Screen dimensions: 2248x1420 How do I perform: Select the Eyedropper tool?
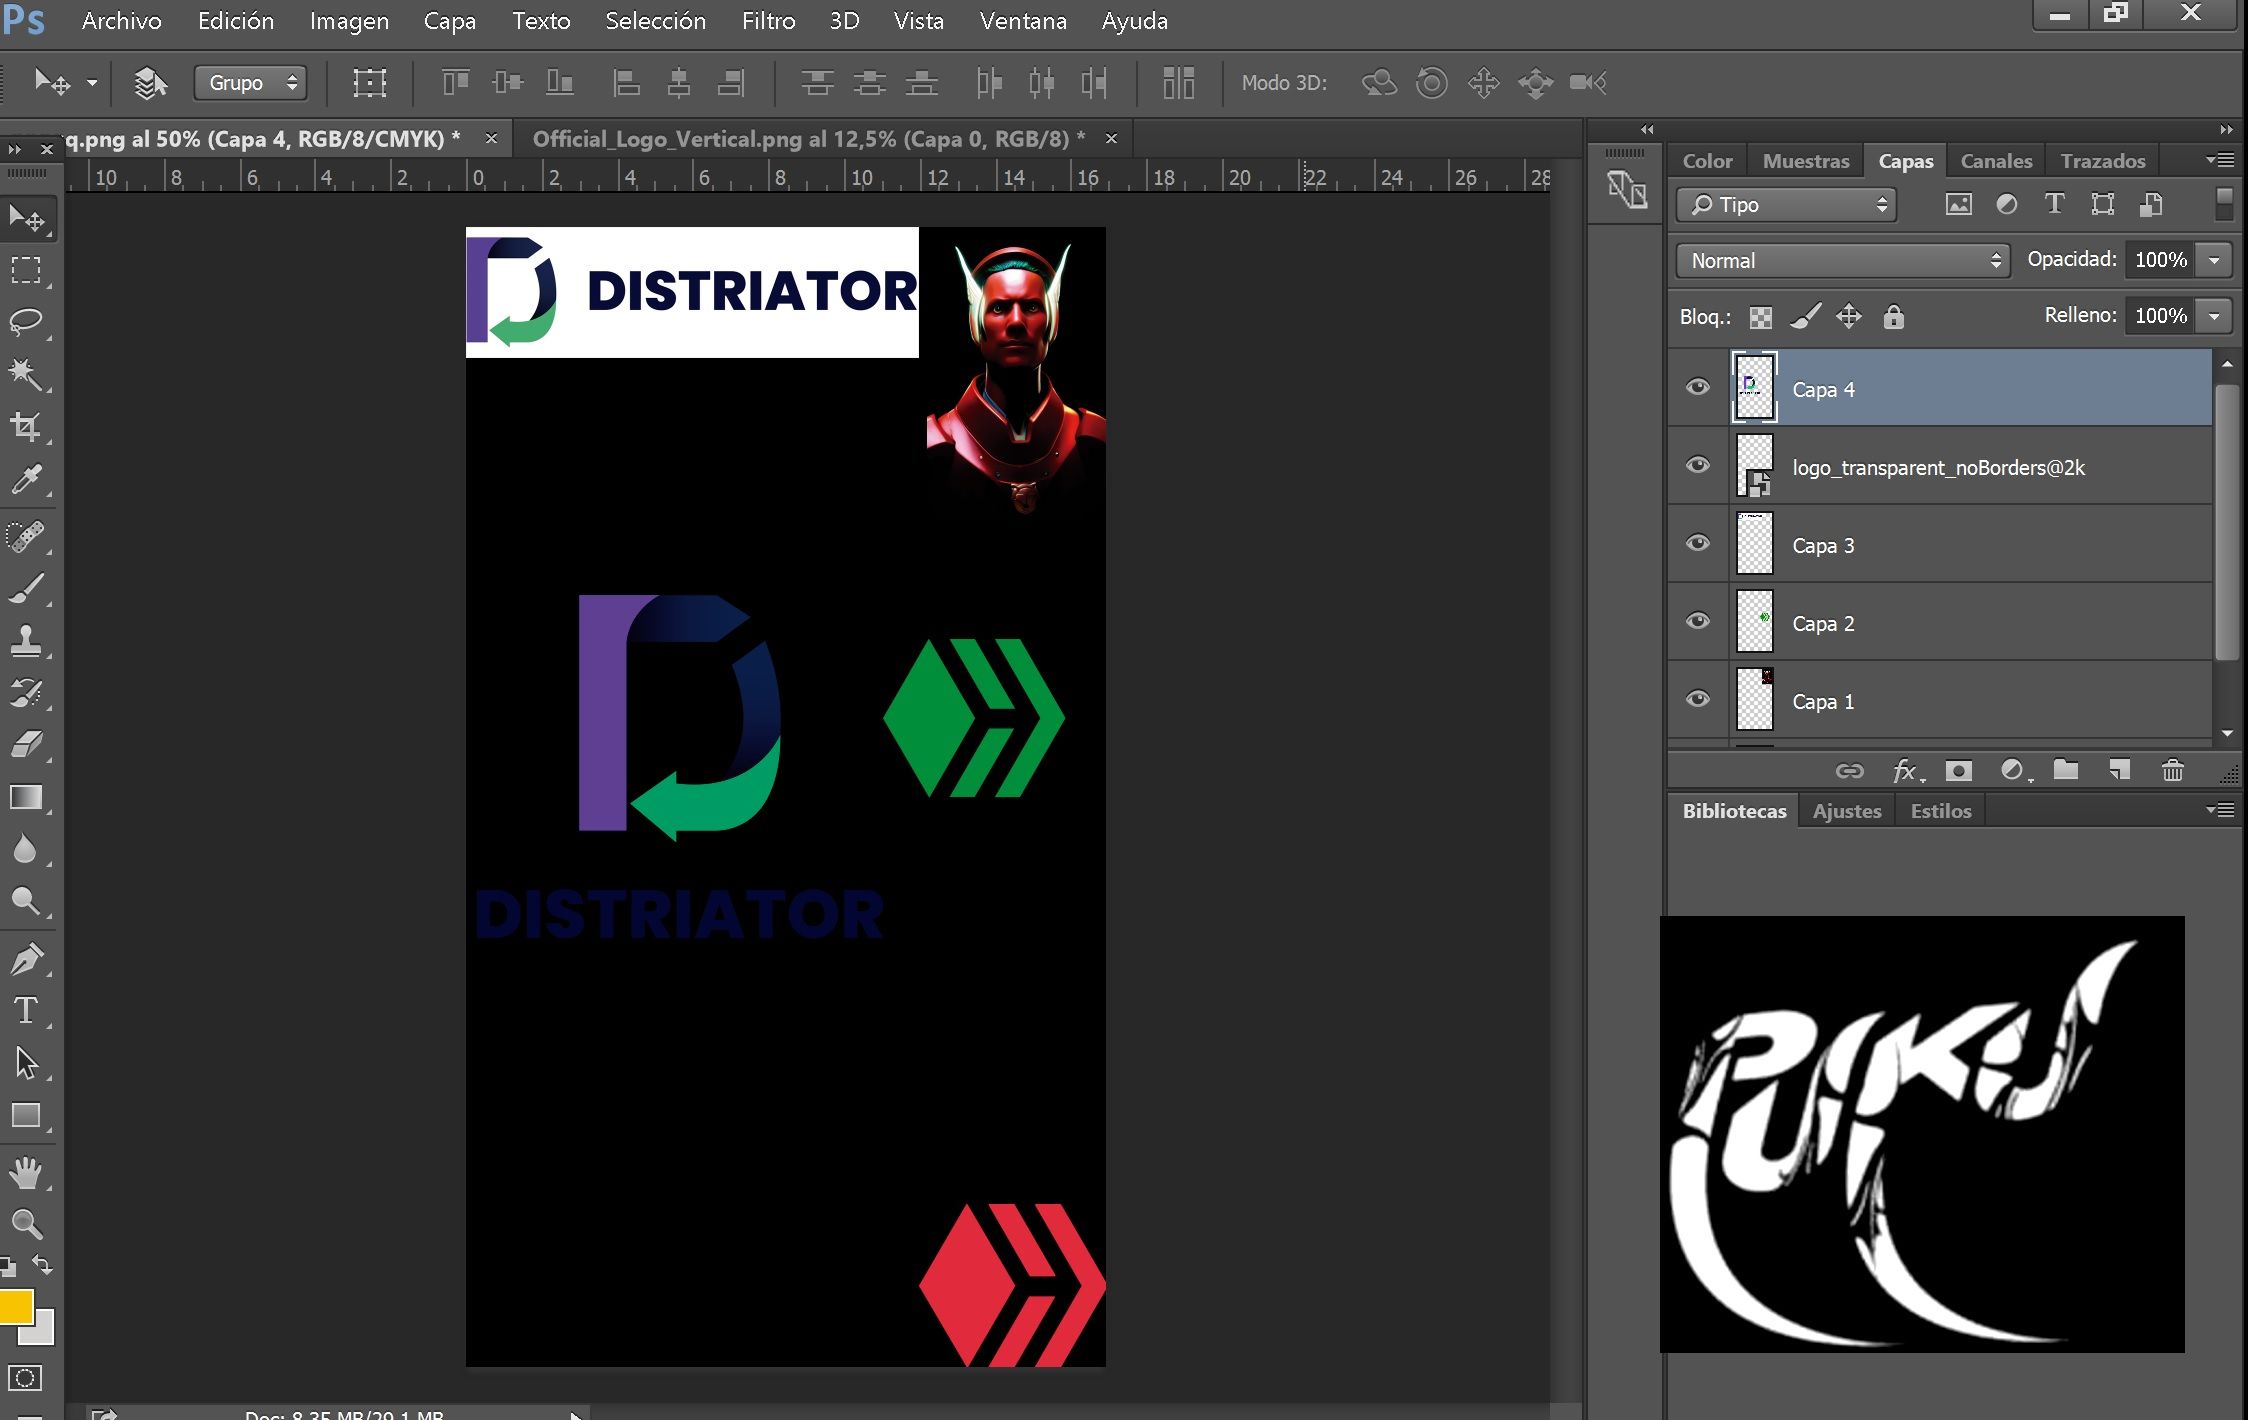click(x=26, y=479)
